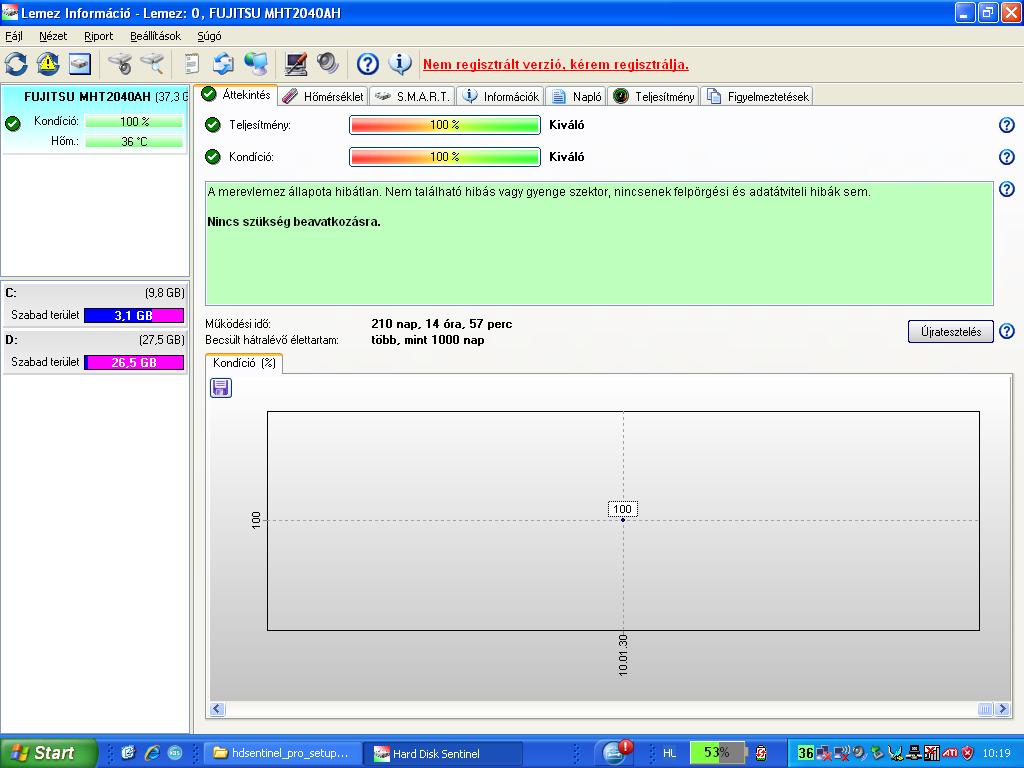
Task: Click the loudspeaker sound toolbar icon
Action: [x=327, y=64]
